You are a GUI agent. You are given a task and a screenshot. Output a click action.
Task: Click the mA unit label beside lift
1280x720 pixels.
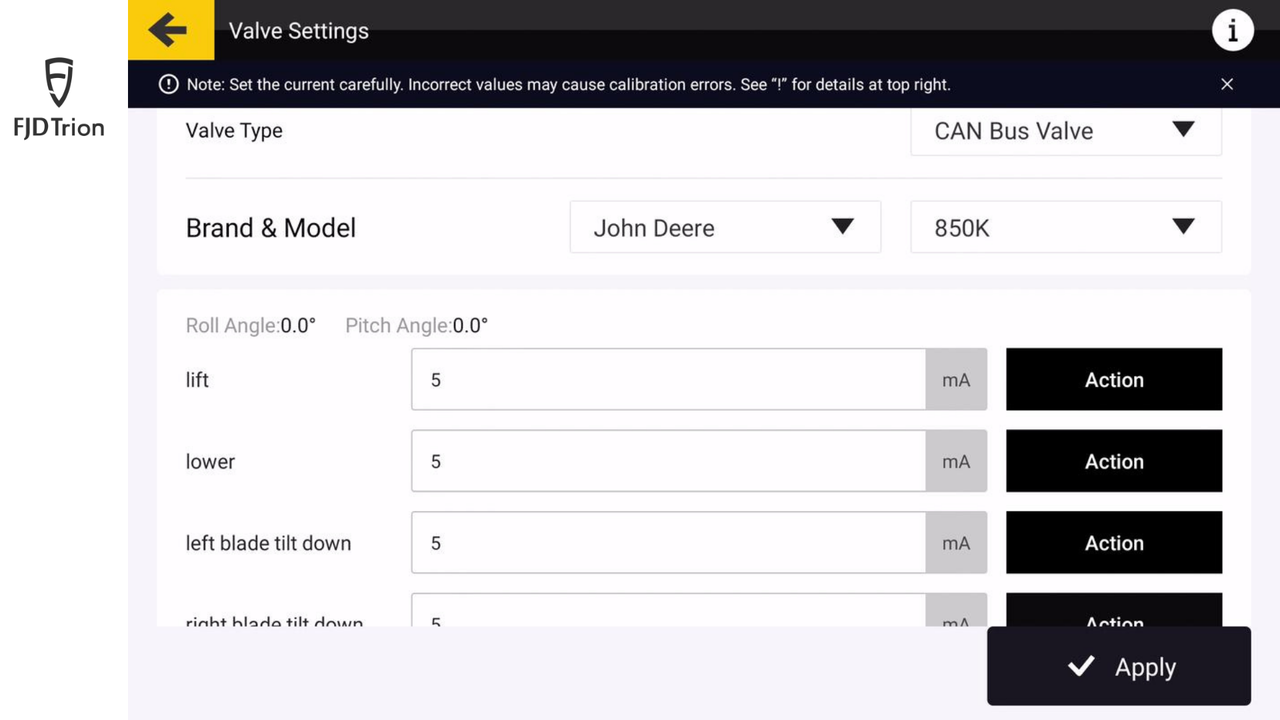pos(956,380)
